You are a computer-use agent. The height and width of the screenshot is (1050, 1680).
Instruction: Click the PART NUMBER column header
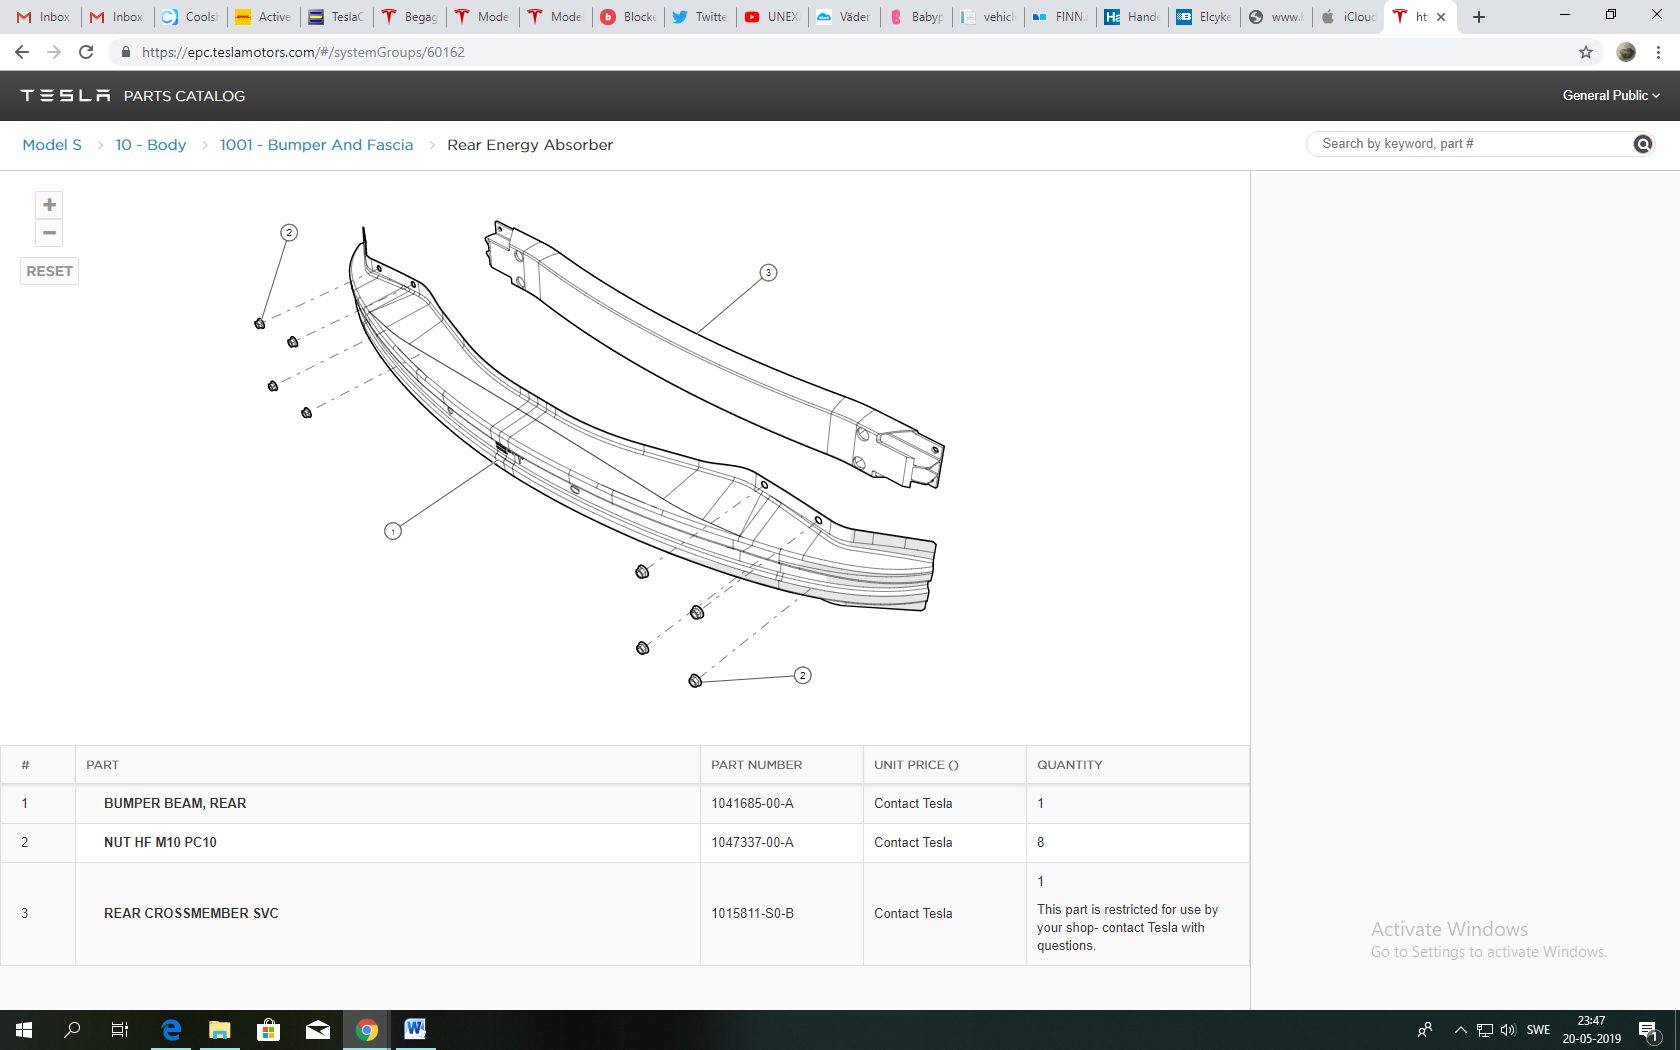click(756, 765)
